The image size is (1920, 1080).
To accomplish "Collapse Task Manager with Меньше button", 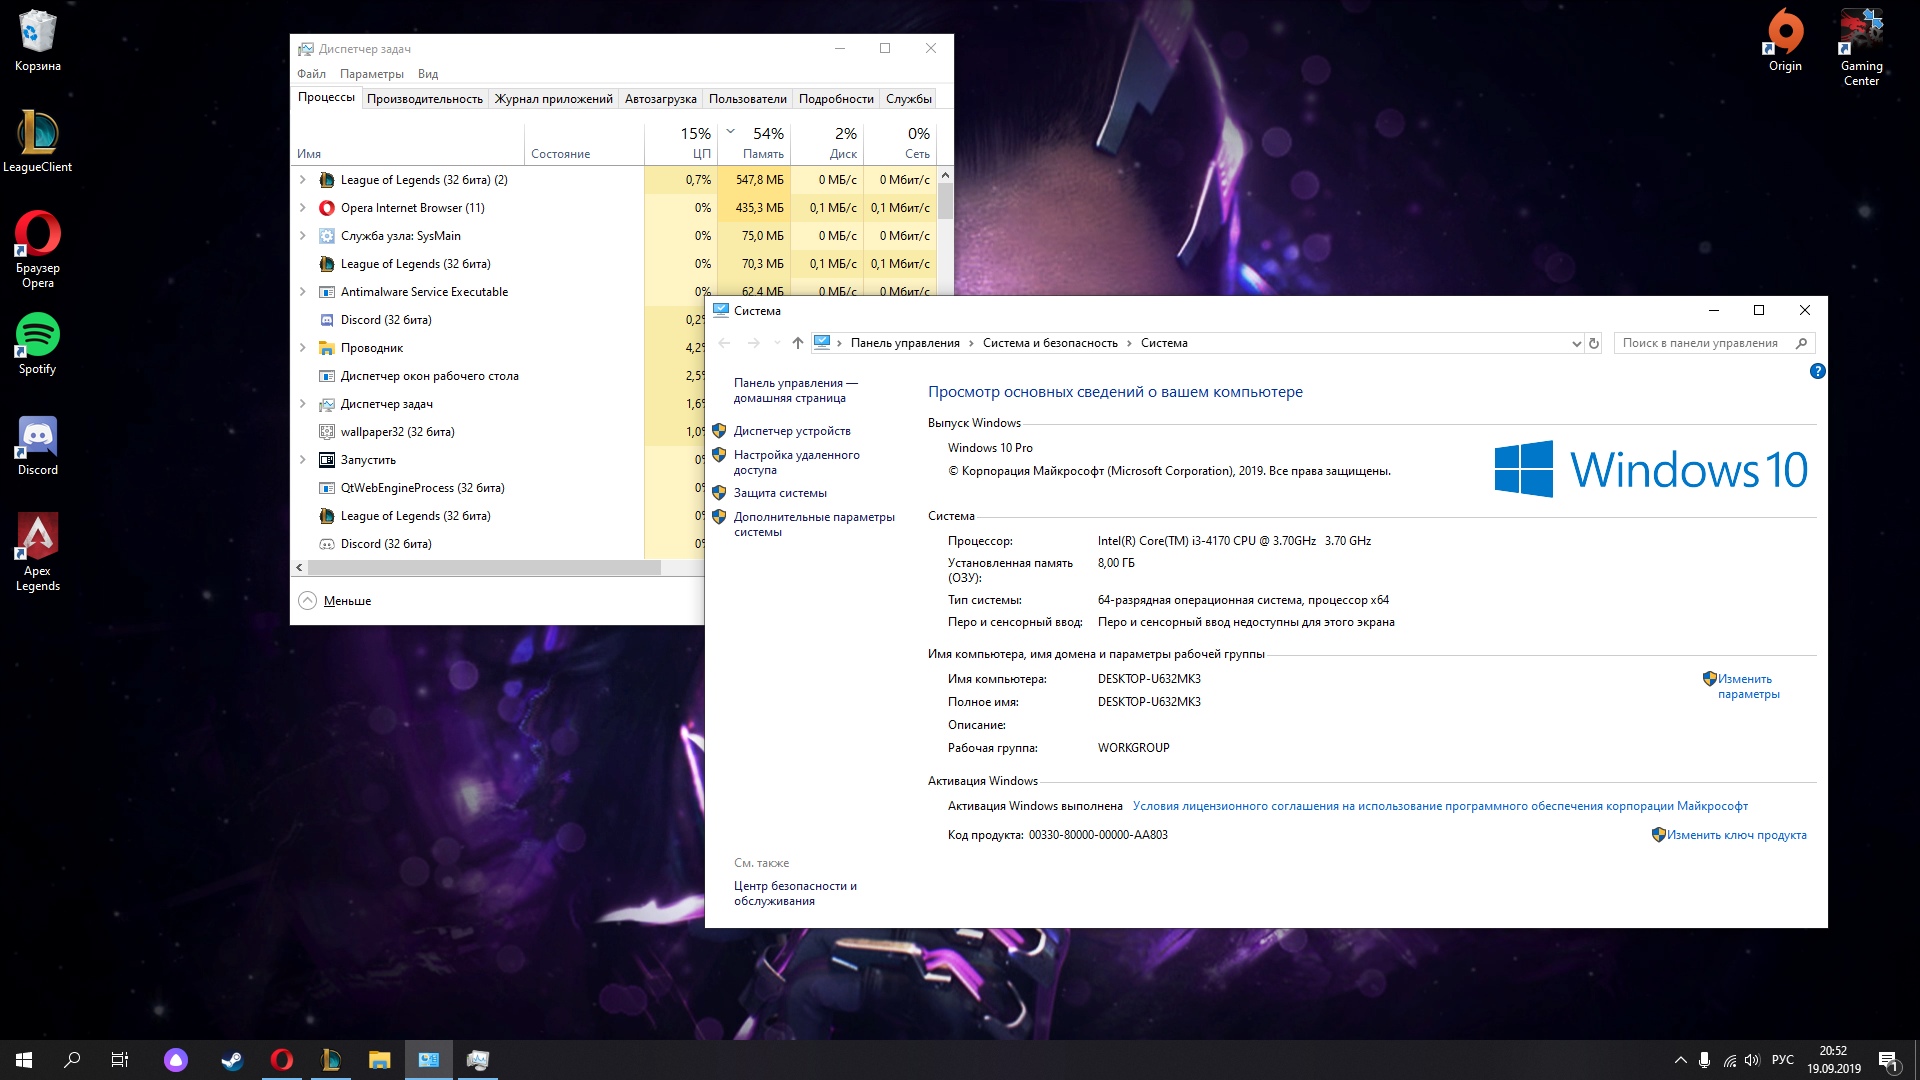I will point(335,600).
